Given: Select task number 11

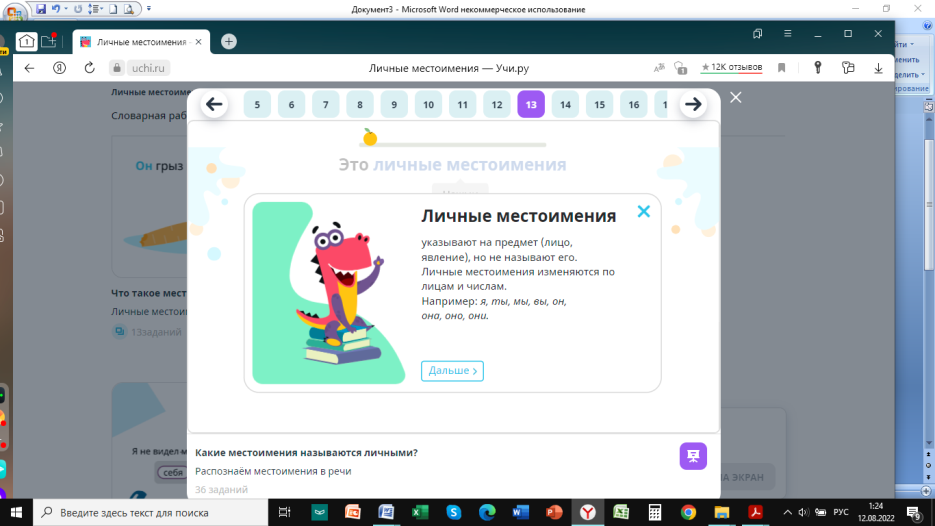Looking at the screenshot, I should (x=462, y=104).
